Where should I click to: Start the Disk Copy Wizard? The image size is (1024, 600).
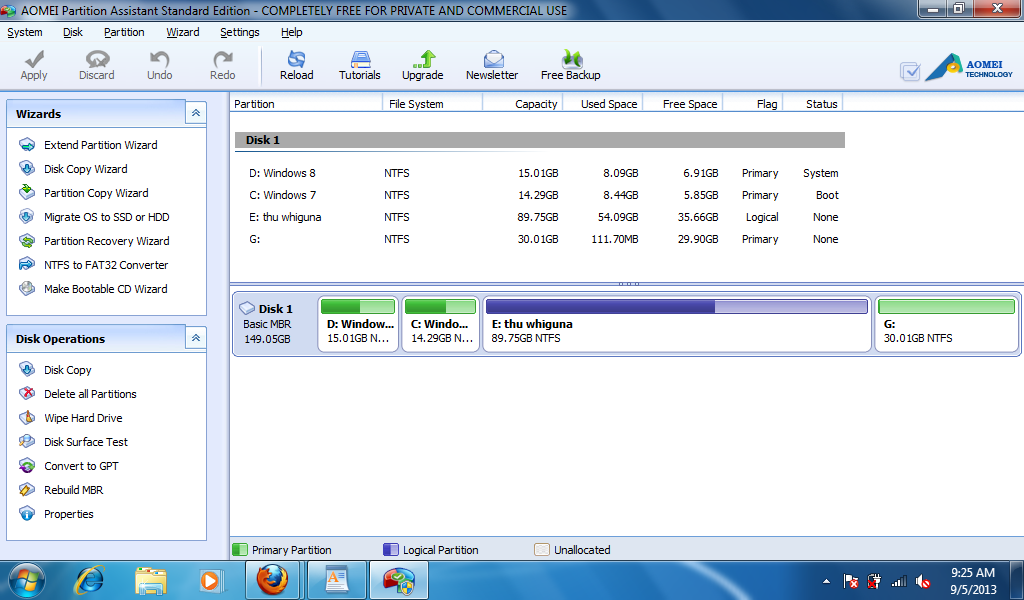click(86, 169)
